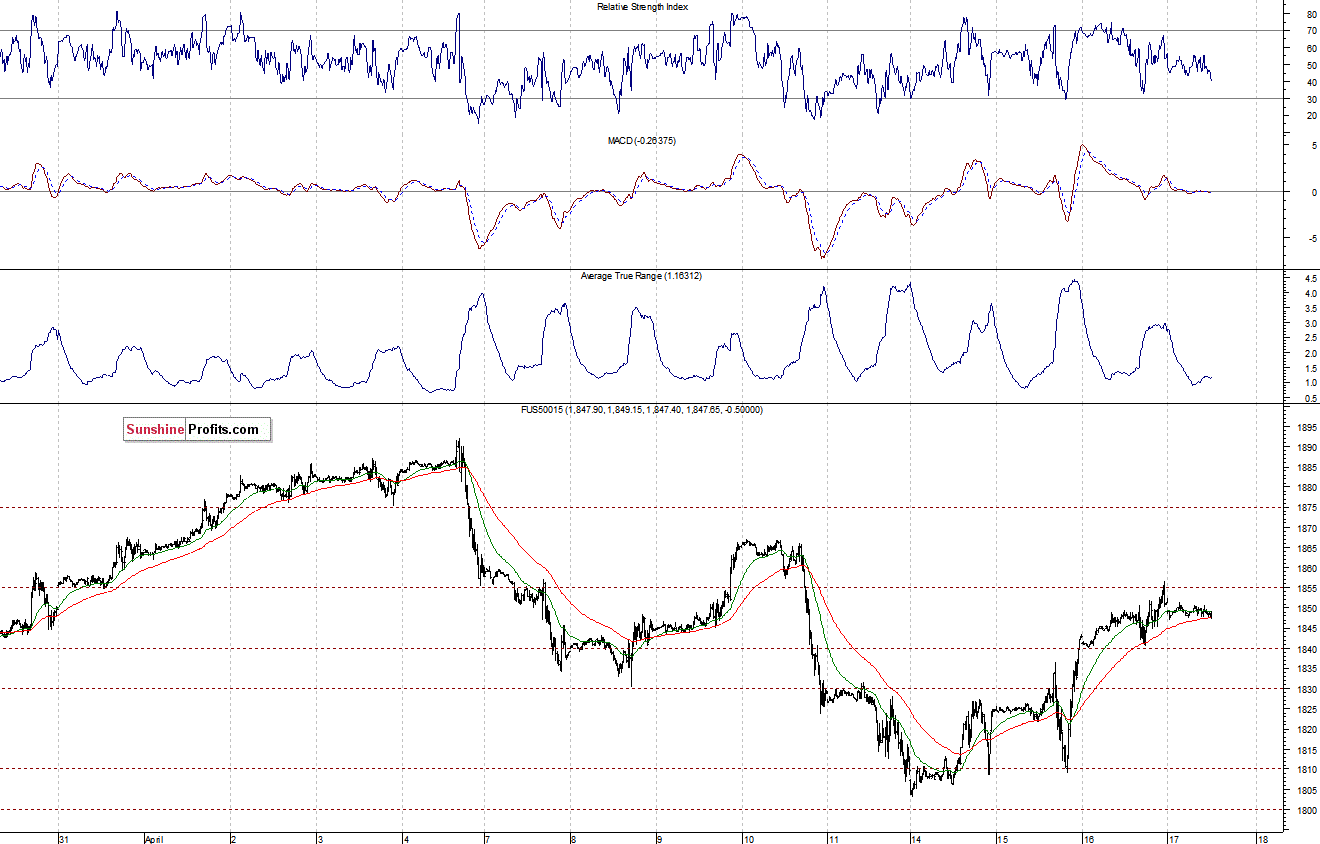Click the 0 level on MACD axis
Screen dimensions: 1320x844
(x=1313, y=192)
